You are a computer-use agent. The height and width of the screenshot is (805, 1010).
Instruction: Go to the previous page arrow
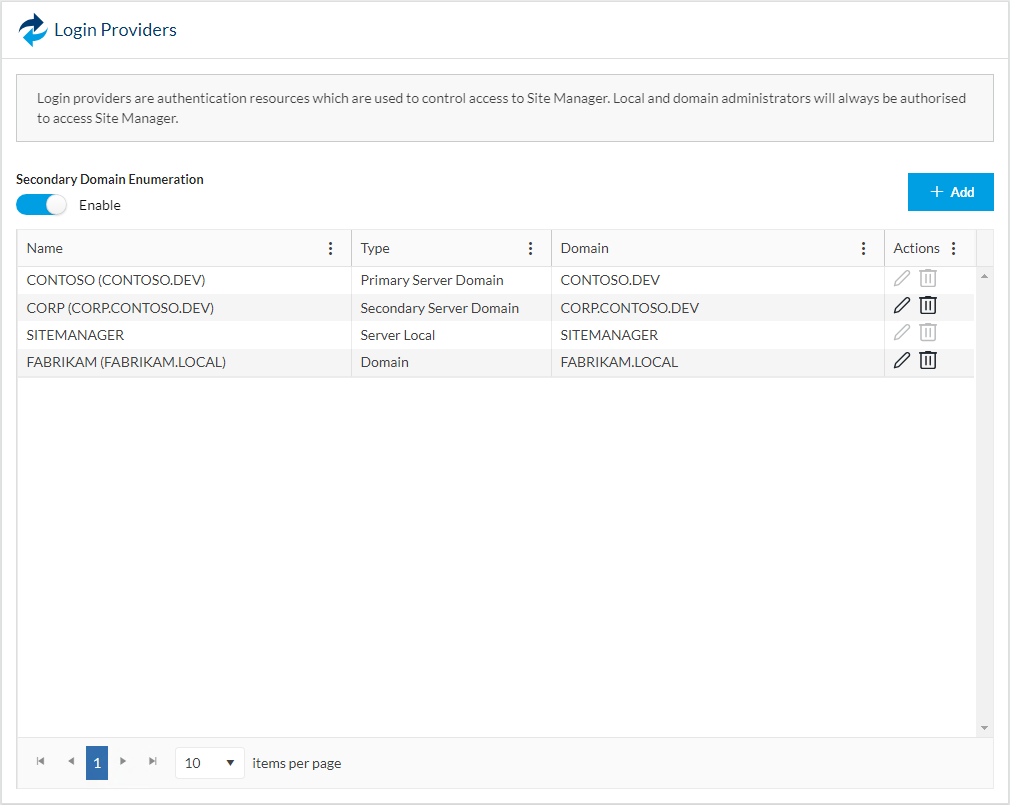click(71, 762)
